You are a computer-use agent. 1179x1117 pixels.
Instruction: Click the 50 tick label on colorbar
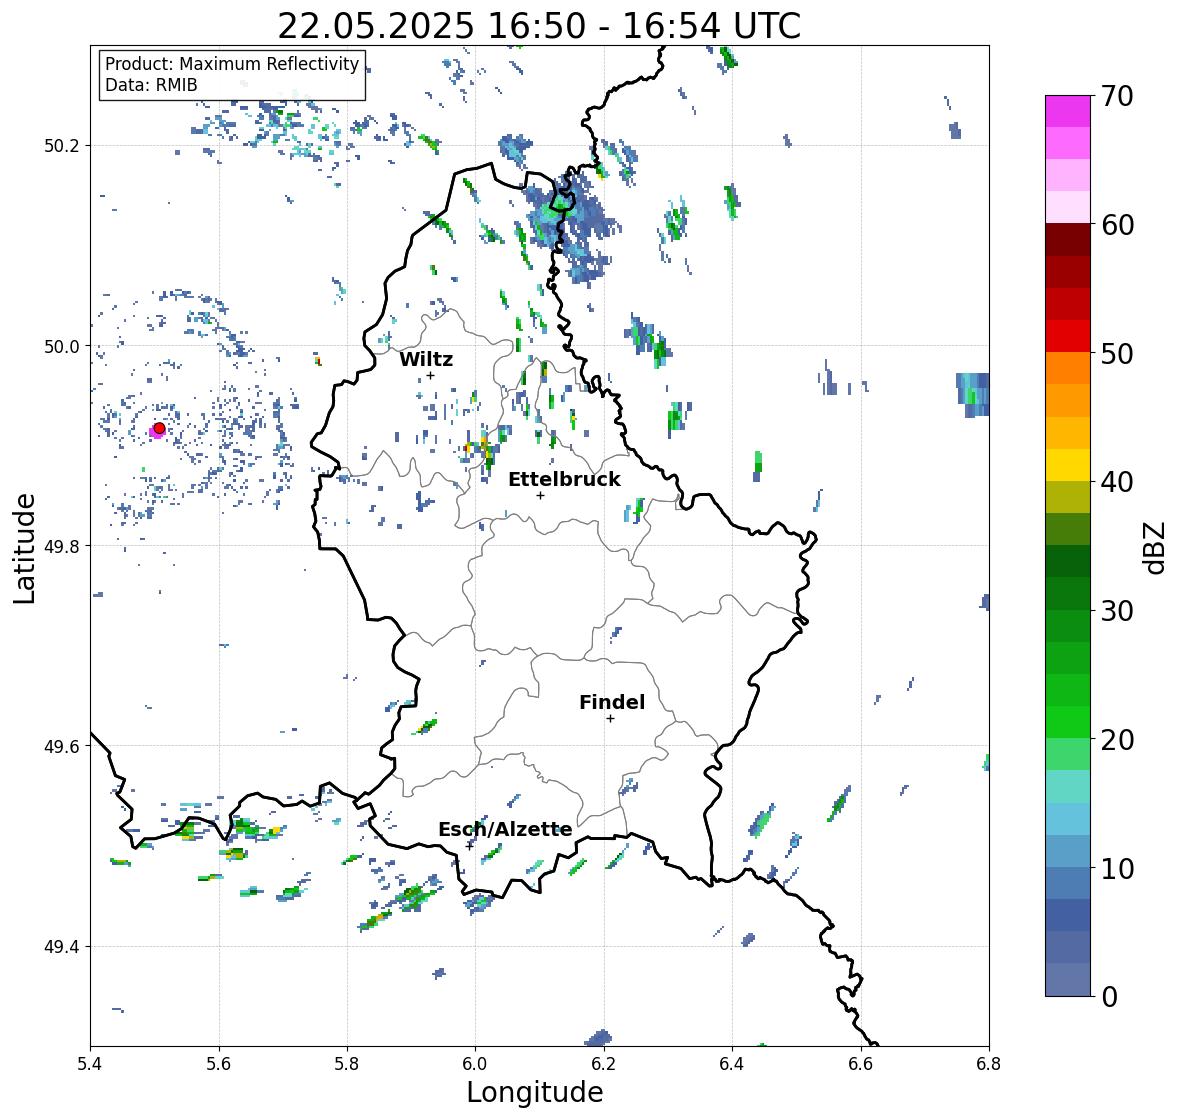point(1117,353)
